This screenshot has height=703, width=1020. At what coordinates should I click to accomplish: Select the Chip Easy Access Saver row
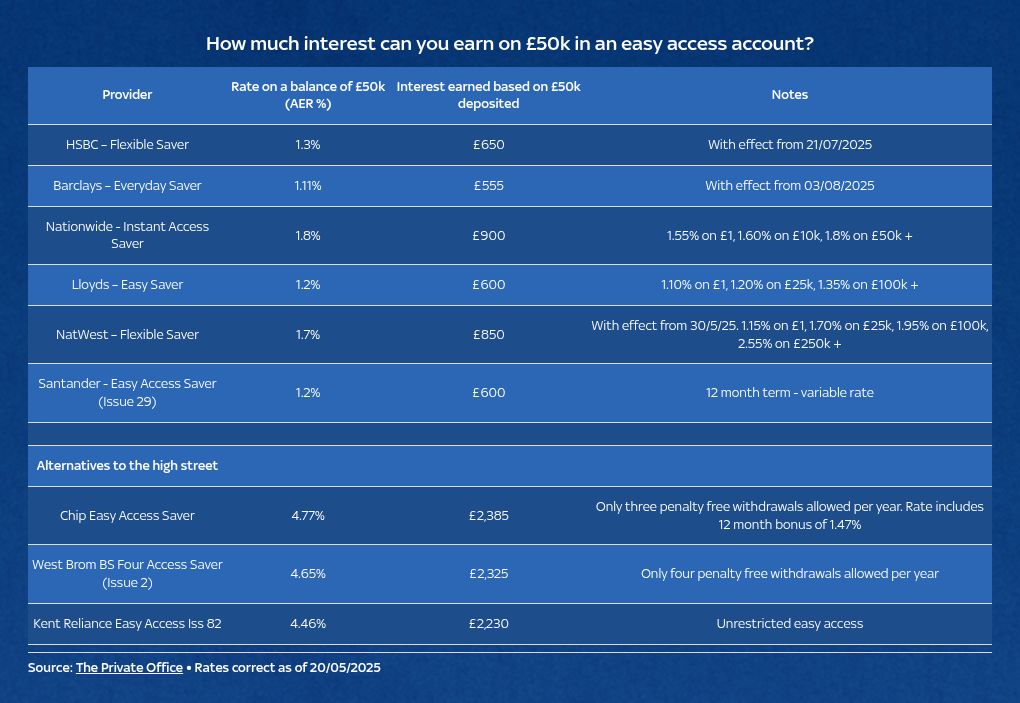510,516
